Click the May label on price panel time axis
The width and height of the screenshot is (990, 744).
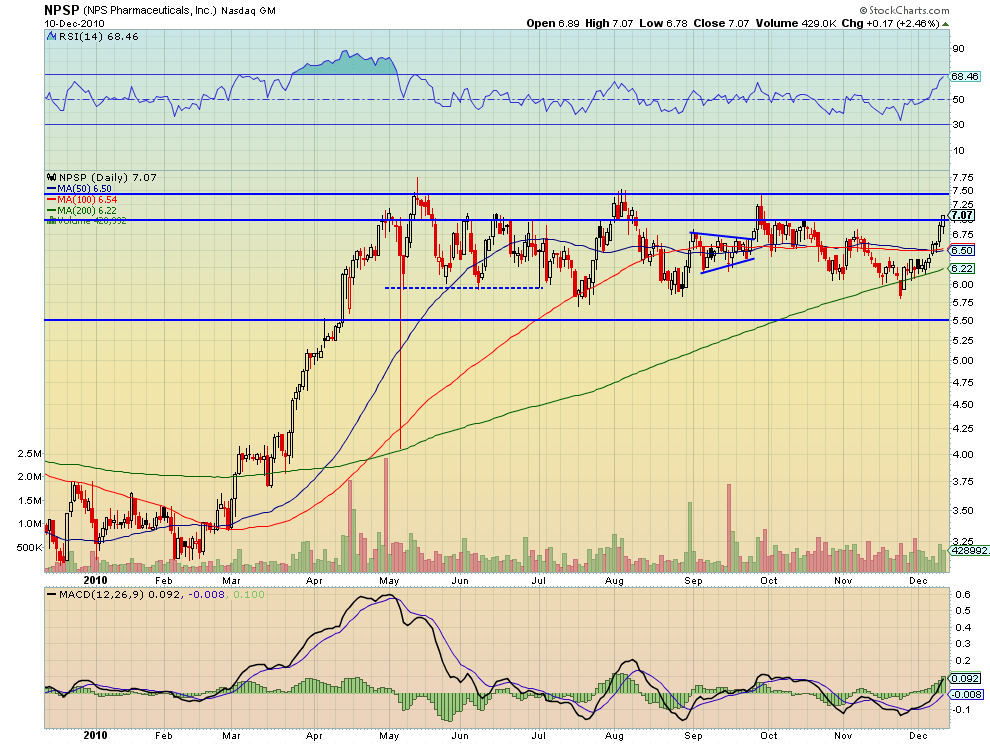(x=389, y=580)
